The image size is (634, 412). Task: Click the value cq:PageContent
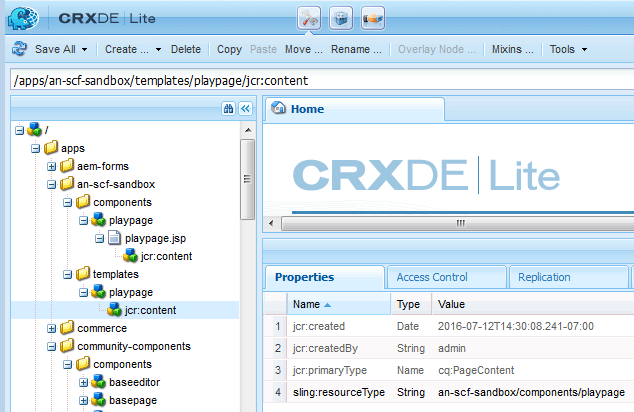click(476, 370)
